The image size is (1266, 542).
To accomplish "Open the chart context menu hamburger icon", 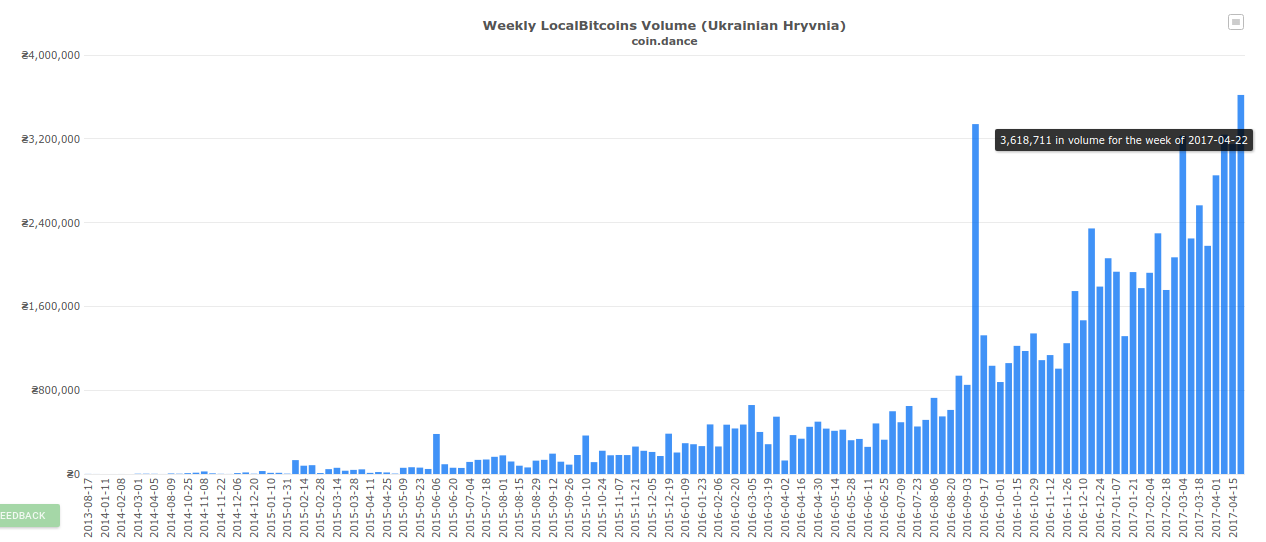I will coord(1236,22).
